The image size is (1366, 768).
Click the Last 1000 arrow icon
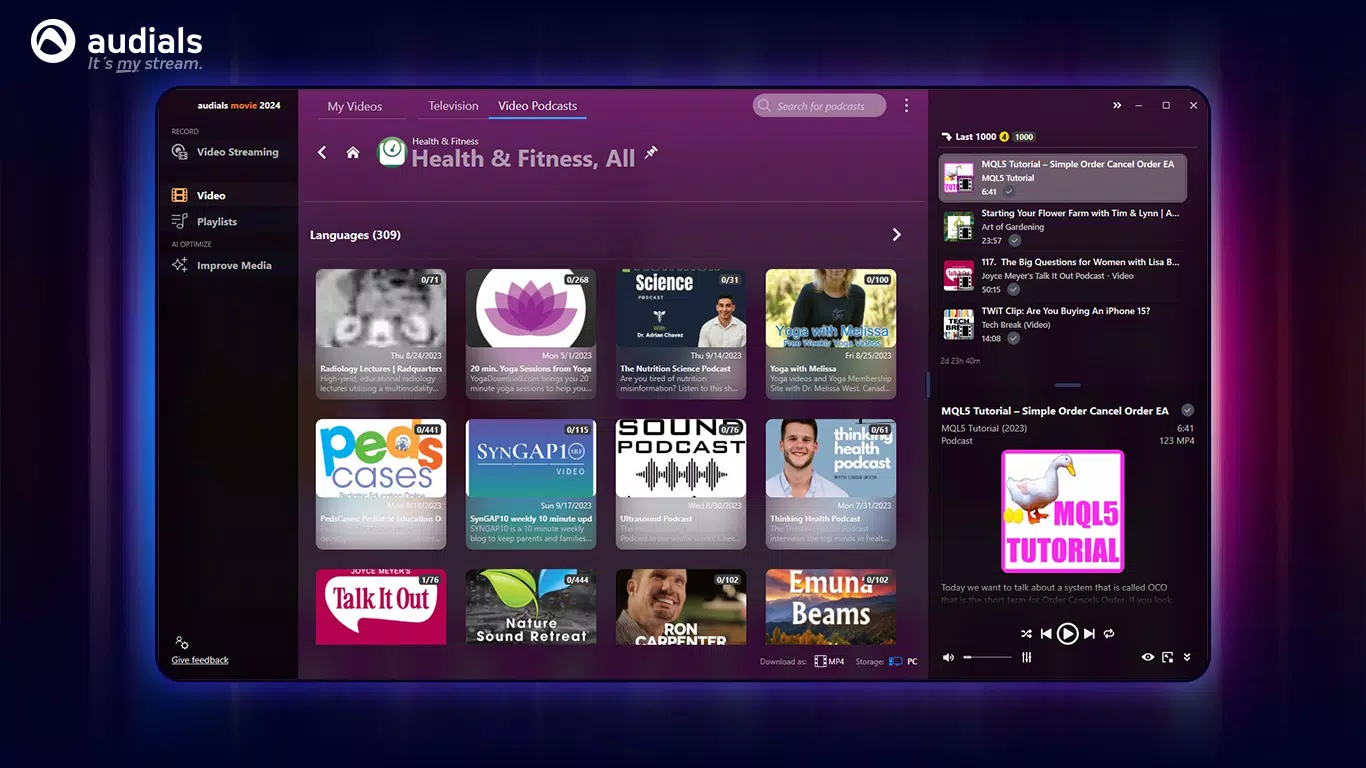tap(946, 137)
